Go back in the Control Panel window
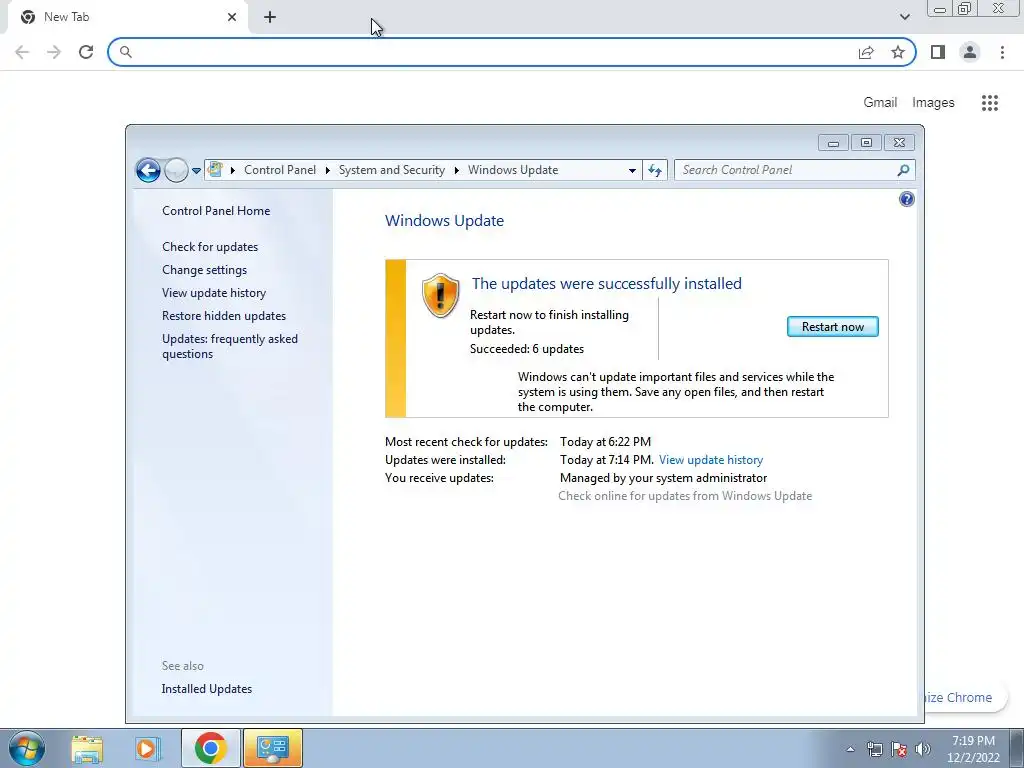 pos(148,170)
